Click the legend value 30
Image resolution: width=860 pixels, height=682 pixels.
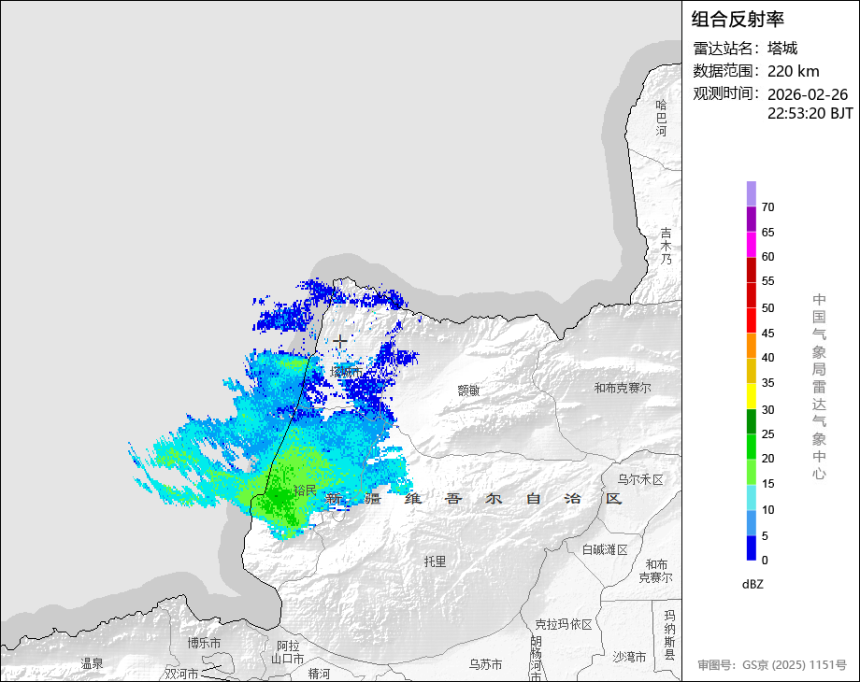click(768, 409)
